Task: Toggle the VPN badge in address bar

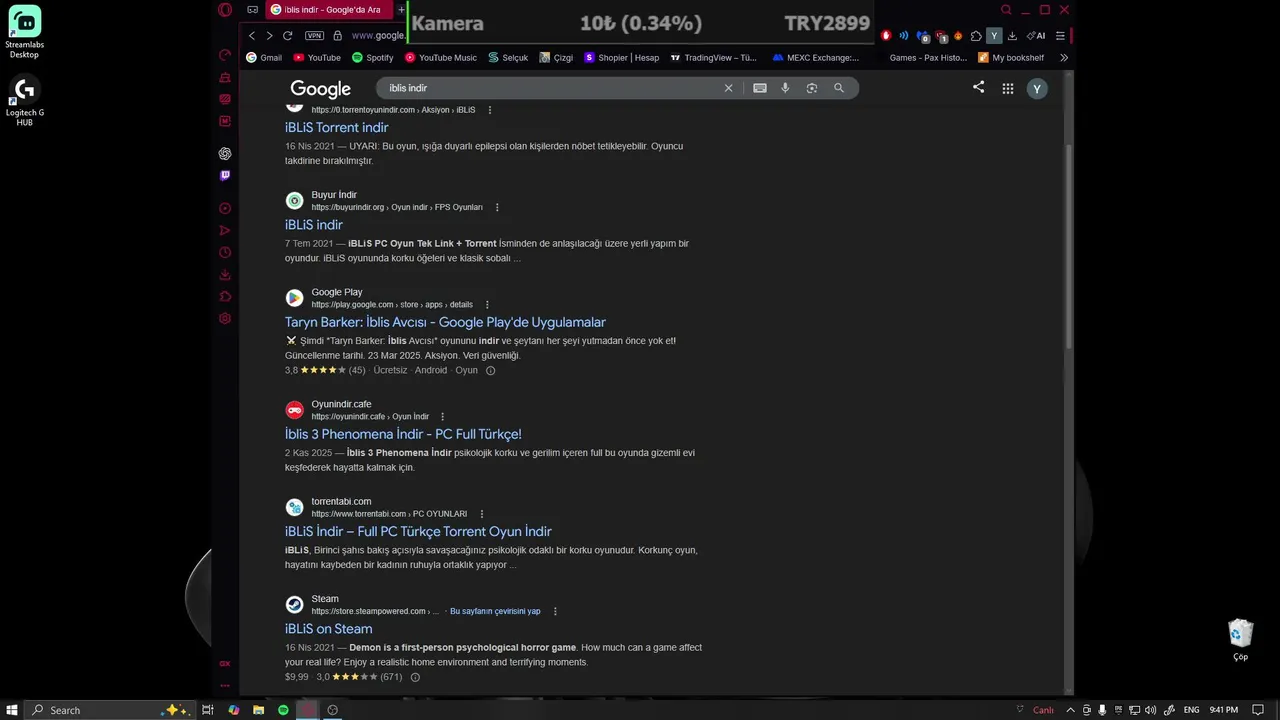Action: [314, 36]
